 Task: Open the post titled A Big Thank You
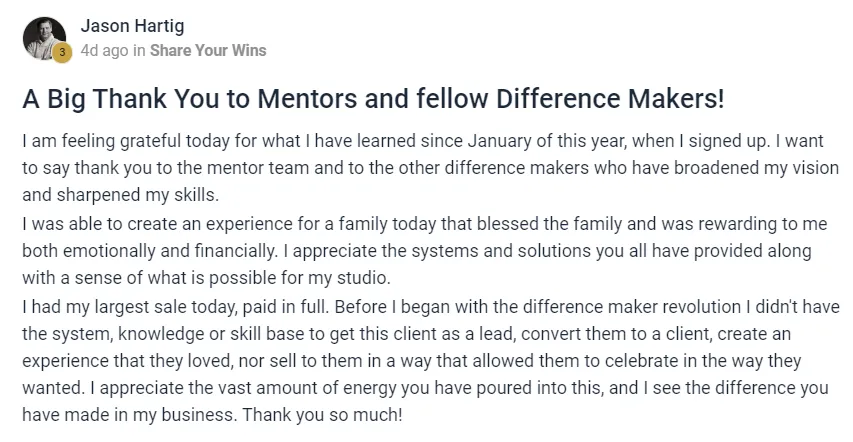(x=373, y=99)
